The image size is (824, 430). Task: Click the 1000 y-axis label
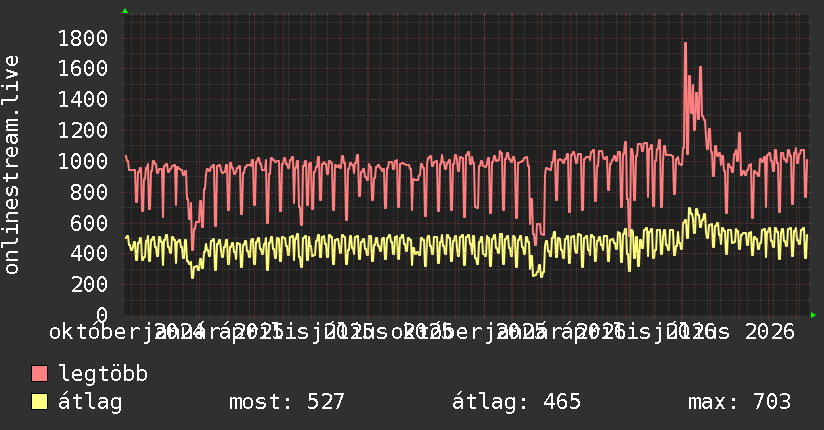point(83,161)
